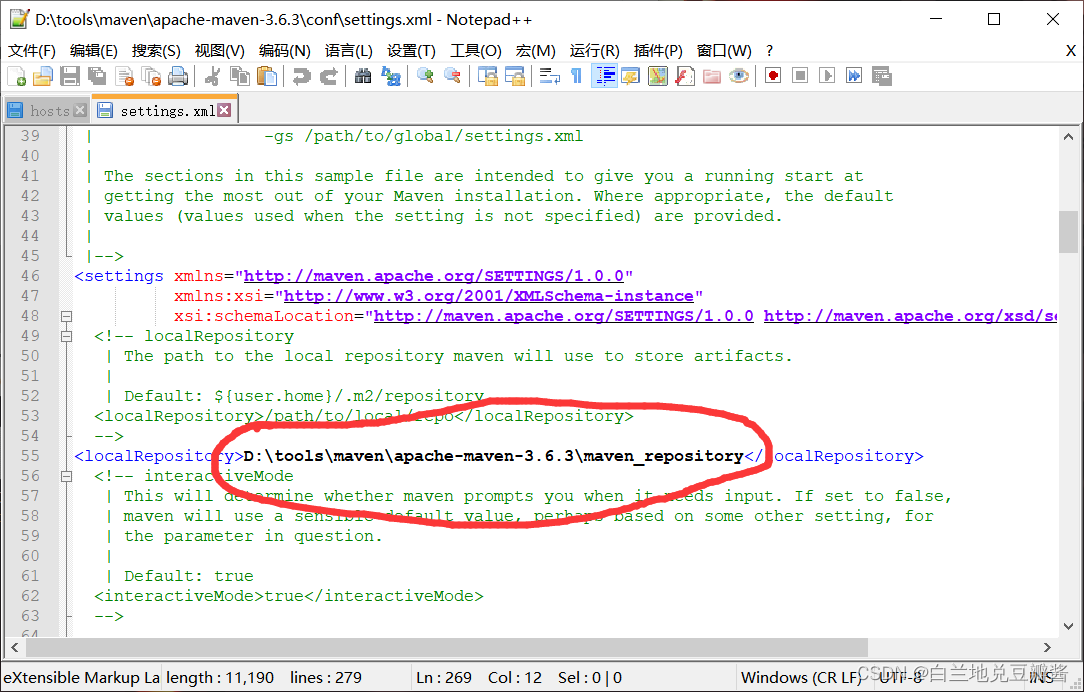Image resolution: width=1084 pixels, height=692 pixels.
Task: Open the 窗口(W) menu
Action: tap(724, 50)
